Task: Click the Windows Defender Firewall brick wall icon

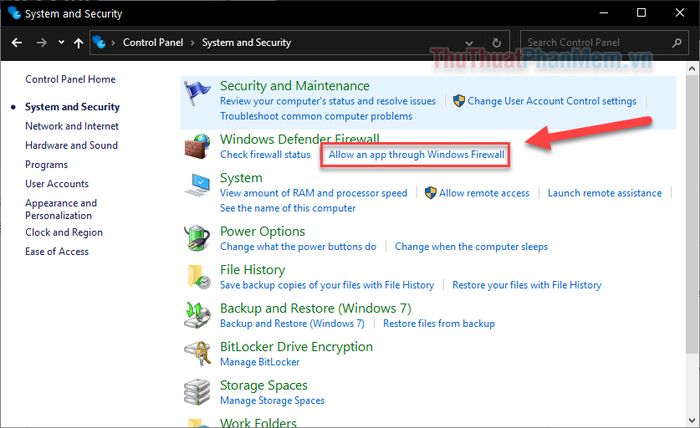Action: pos(197,146)
